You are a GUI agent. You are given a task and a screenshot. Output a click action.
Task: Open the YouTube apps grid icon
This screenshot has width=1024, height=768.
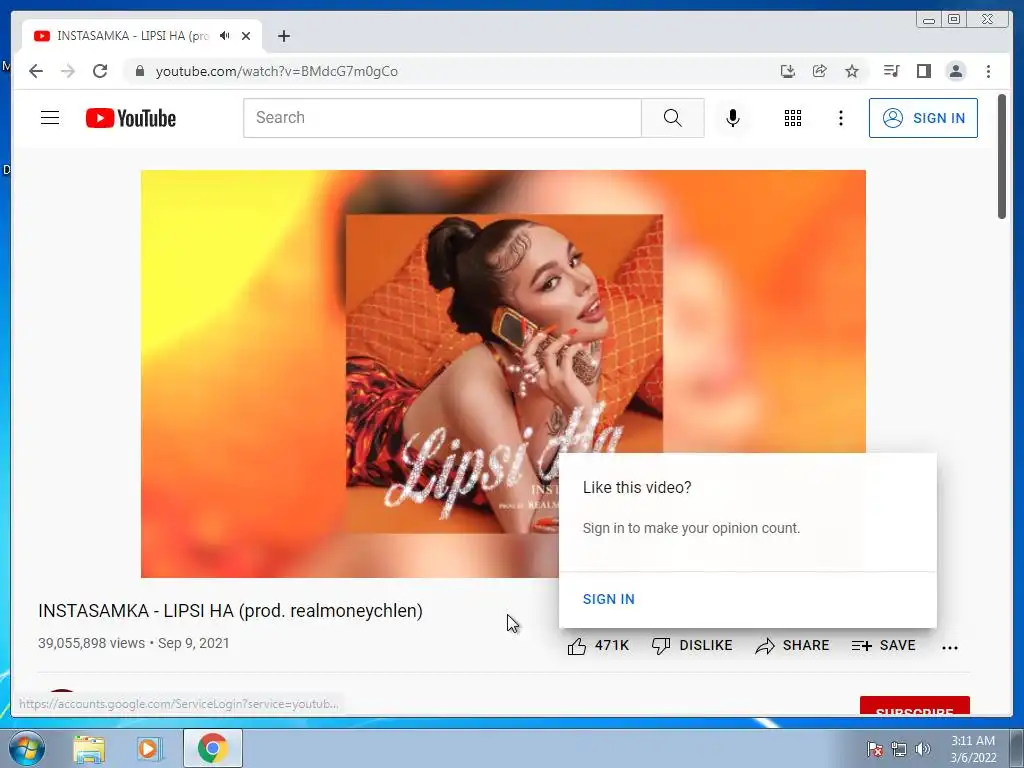coord(793,118)
